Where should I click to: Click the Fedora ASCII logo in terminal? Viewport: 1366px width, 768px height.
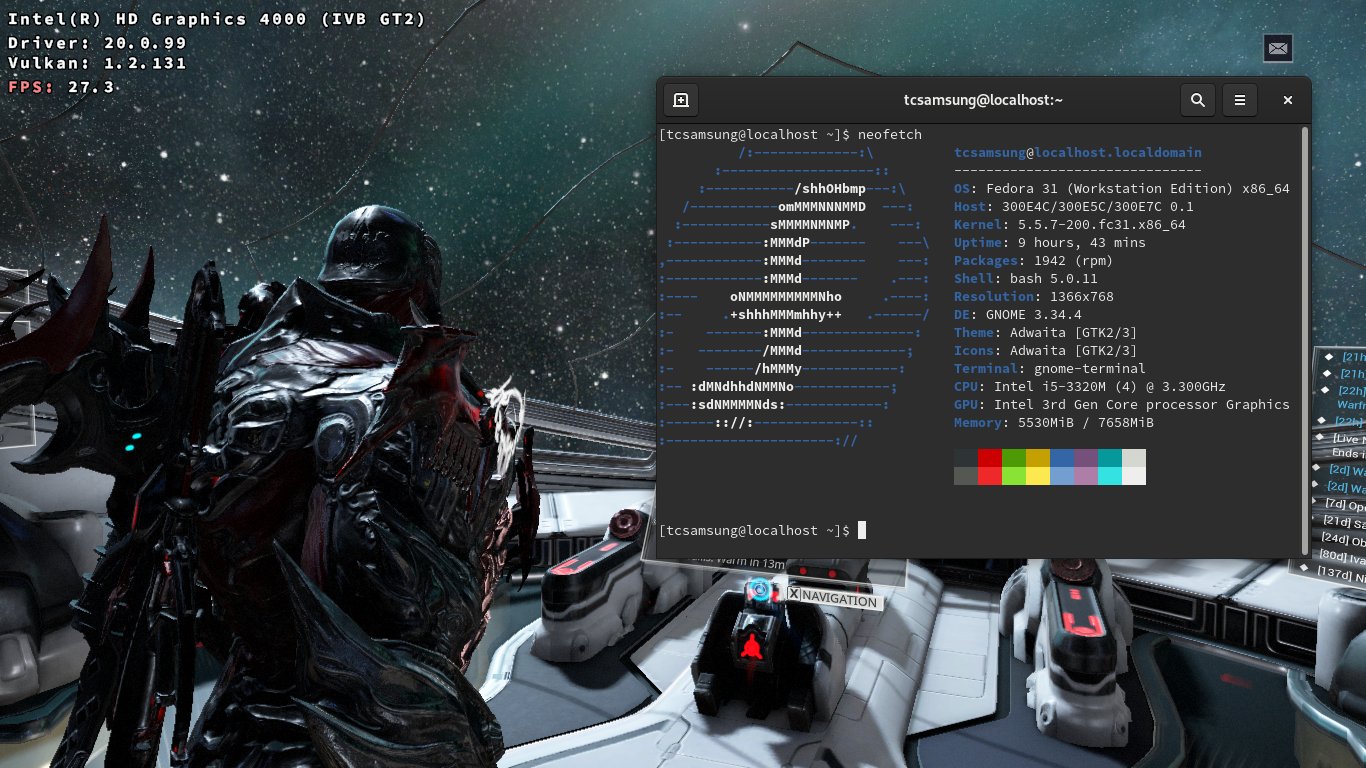[x=795, y=297]
